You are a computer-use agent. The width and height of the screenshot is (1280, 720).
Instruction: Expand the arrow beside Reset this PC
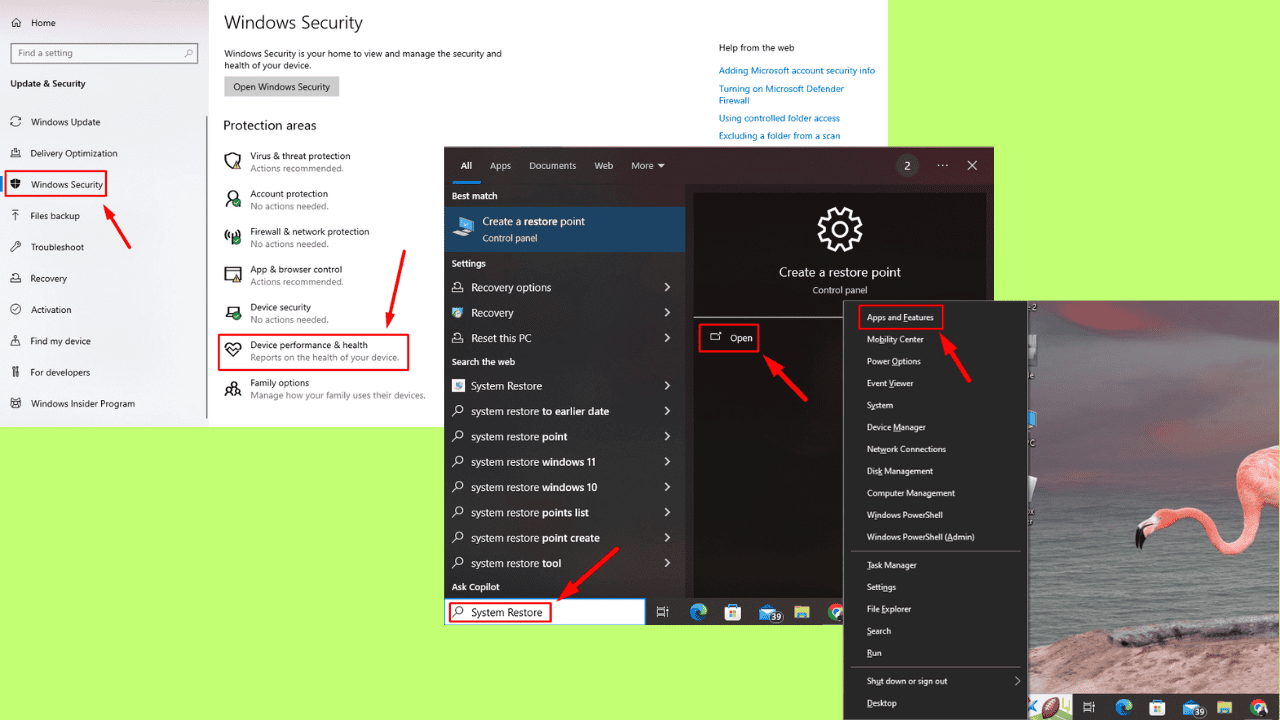coord(667,338)
